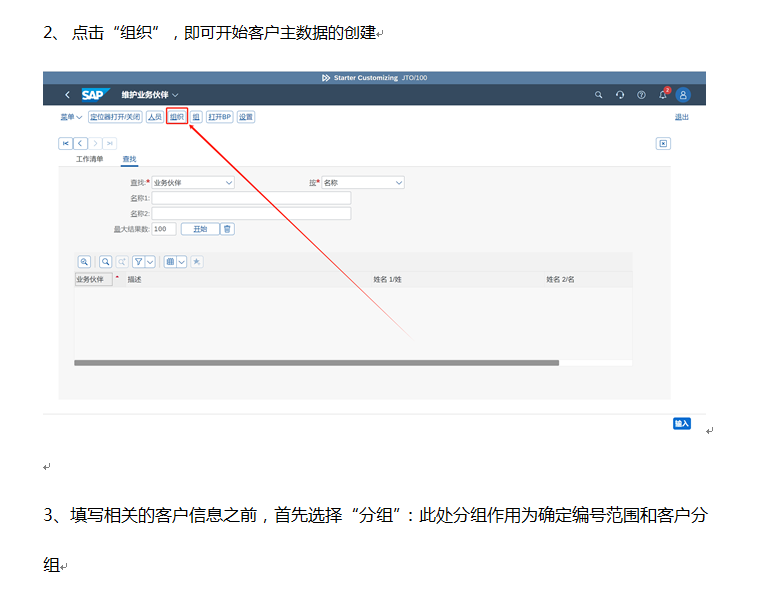This screenshot has width=780, height=601.
Task: Expand the 按 名称 dropdown
Action: click(398, 183)
